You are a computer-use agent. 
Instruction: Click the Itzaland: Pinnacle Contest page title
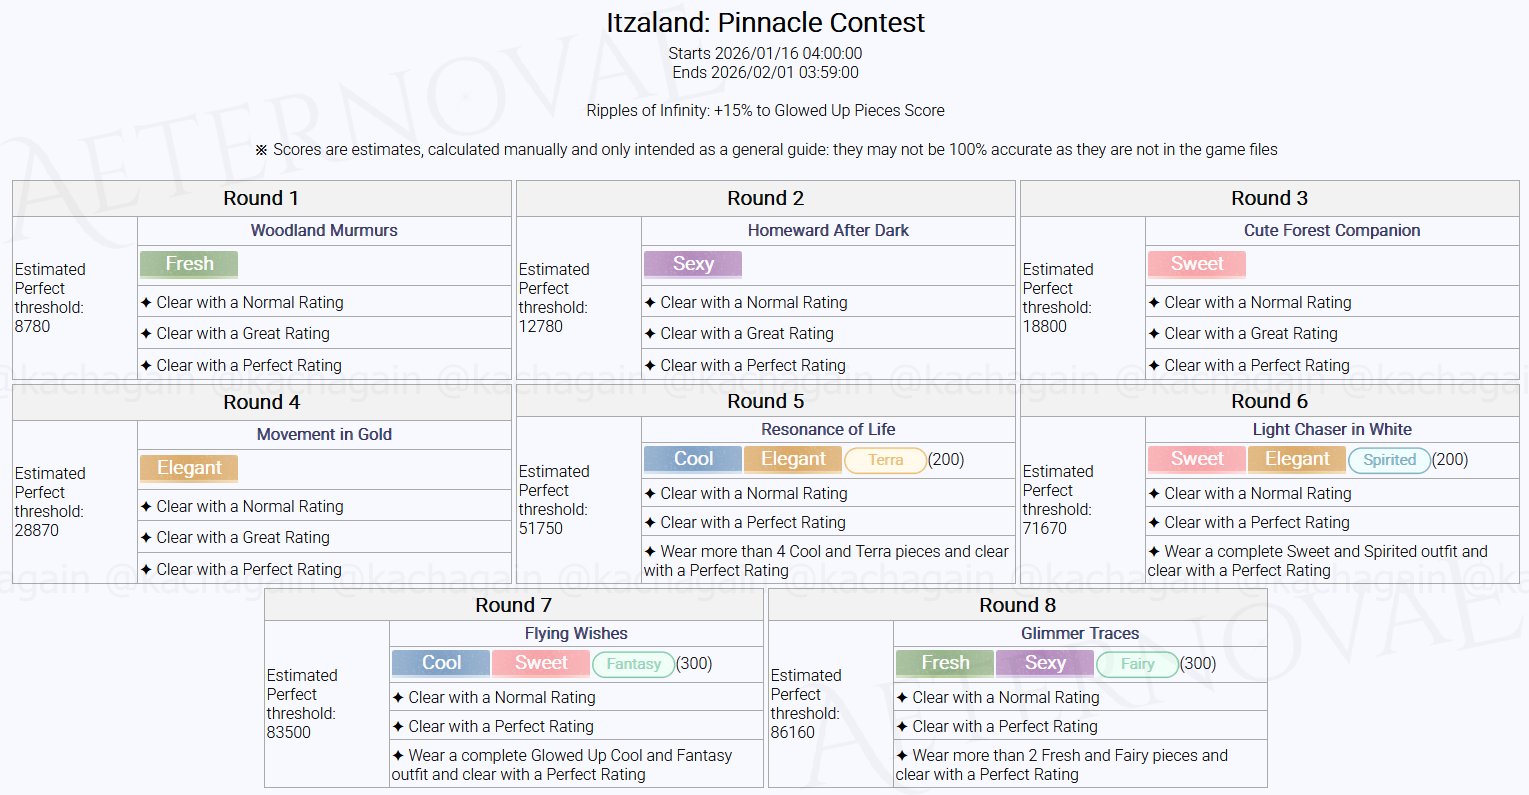[x=765, y=23]
